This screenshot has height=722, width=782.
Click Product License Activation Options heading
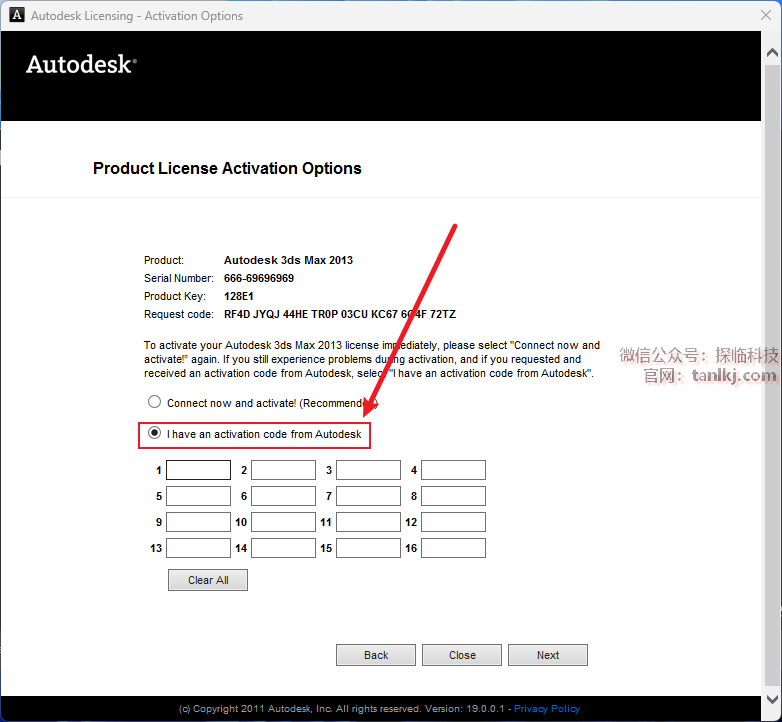point(227,169)
